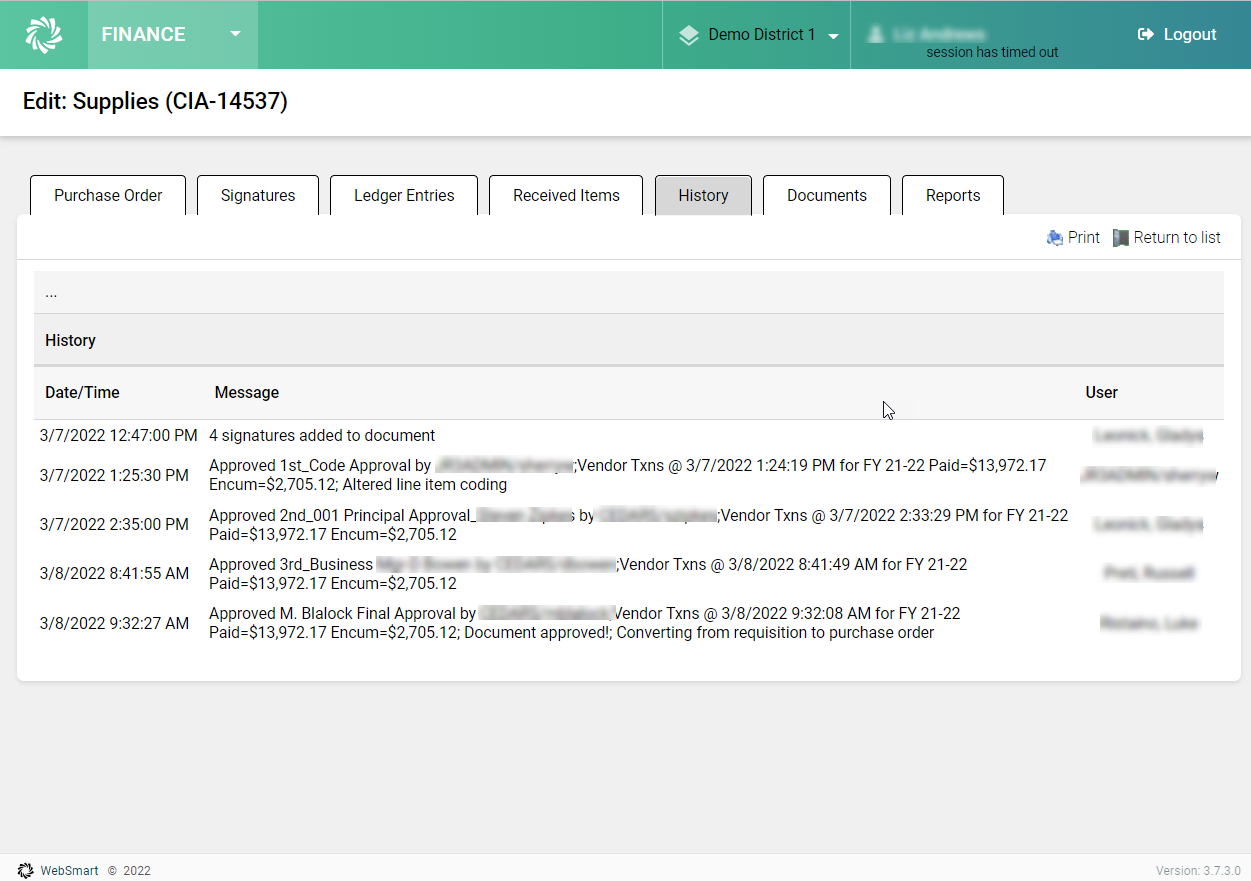The image size is (1251, 881).
Task: Switch to the Reports tab
Action: coord(953,195)
